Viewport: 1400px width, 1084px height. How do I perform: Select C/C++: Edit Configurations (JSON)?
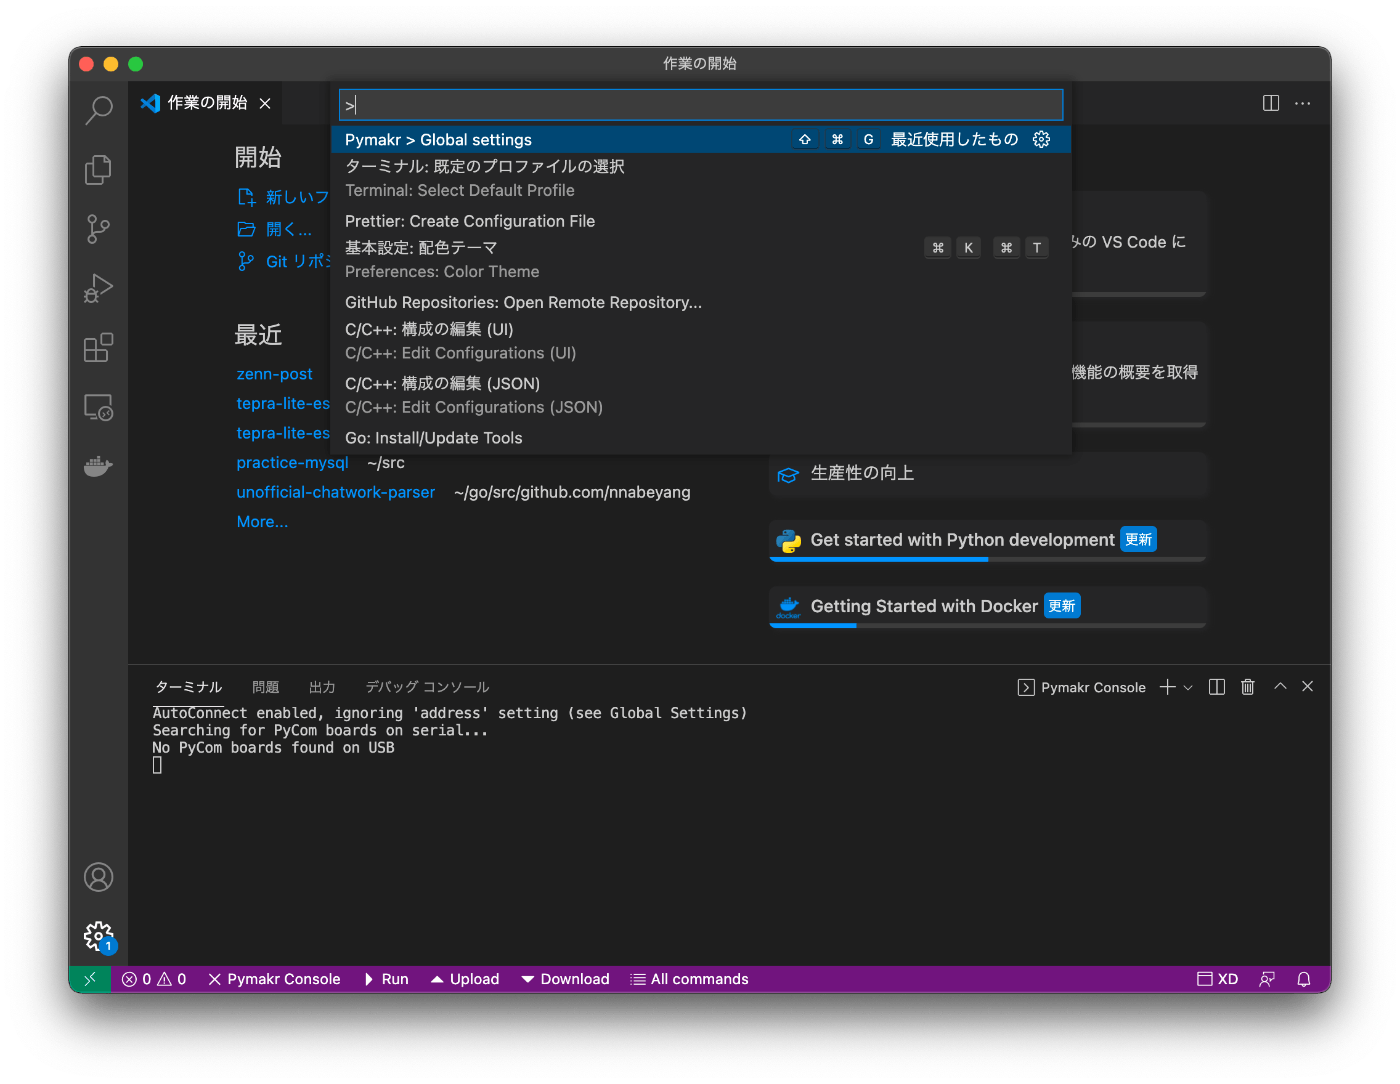click(701, 394)
